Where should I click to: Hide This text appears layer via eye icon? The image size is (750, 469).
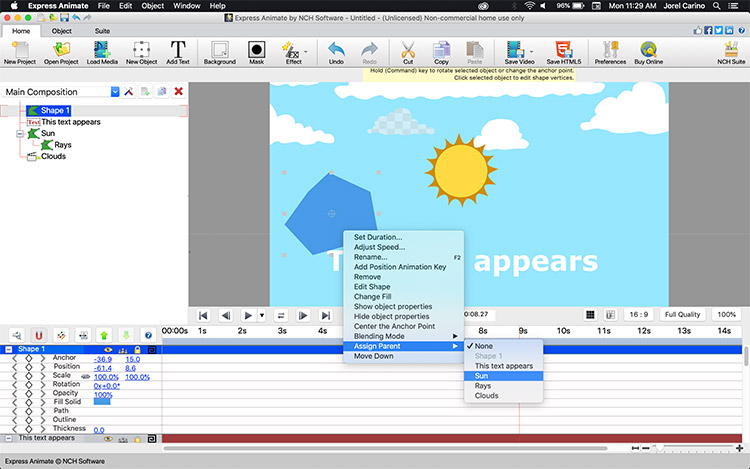(108, 438)
